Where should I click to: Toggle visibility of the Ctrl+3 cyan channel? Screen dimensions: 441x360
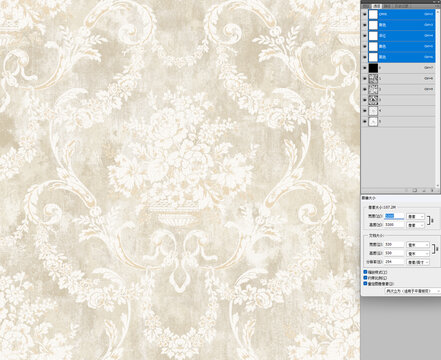click(364, 25)
